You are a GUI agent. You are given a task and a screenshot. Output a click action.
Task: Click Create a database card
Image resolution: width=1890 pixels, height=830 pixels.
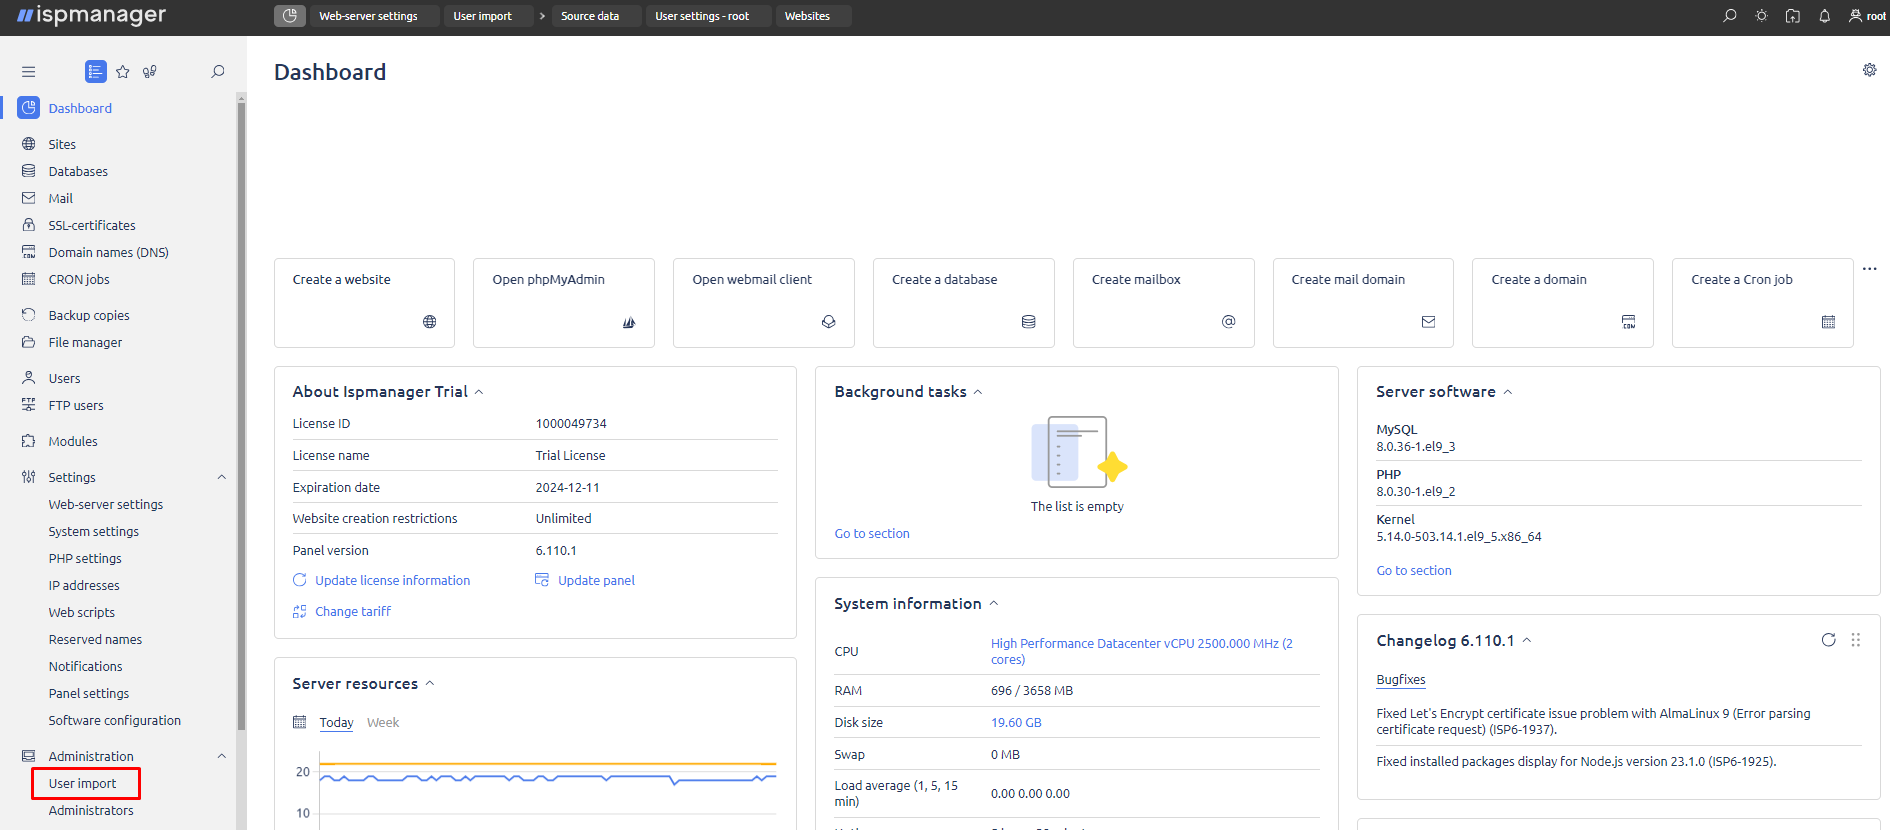[964, 303]
